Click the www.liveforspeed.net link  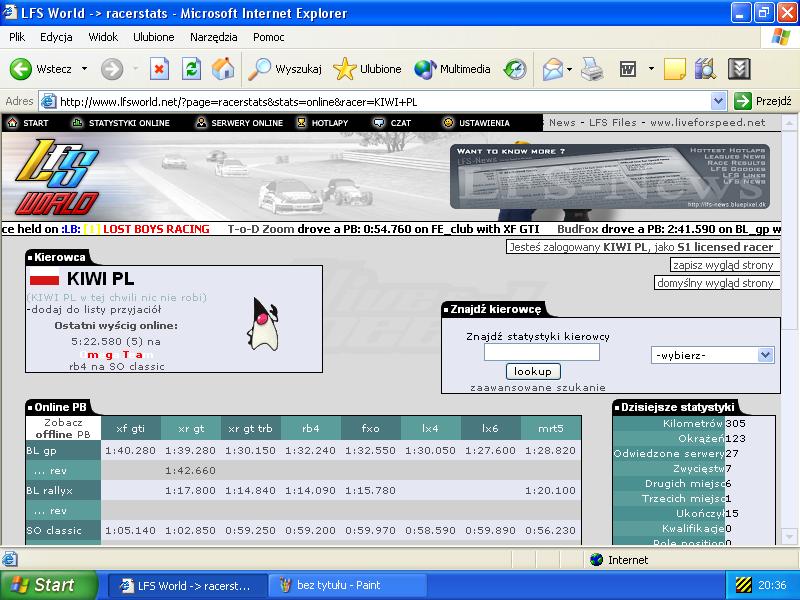coord(708,122)
